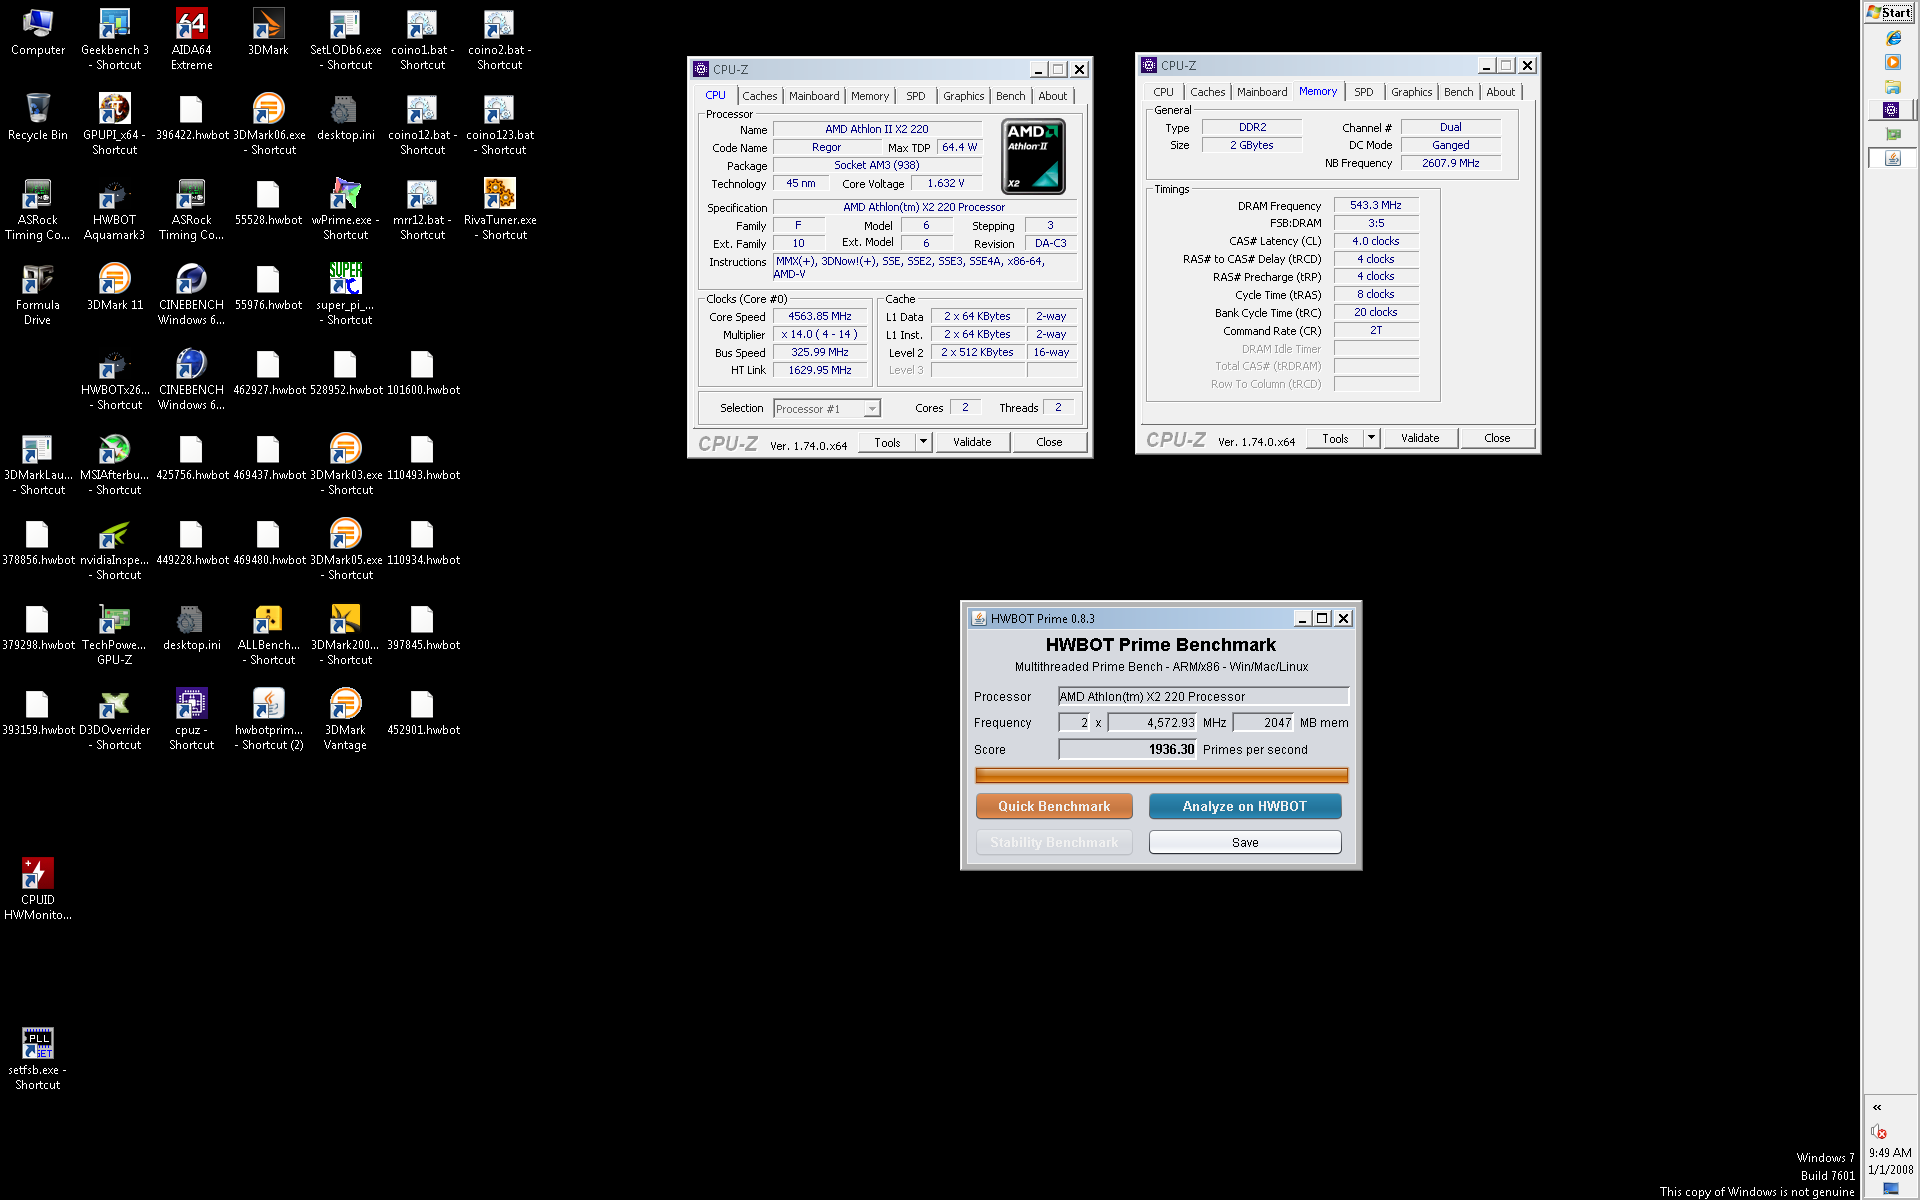Open the super_pi shortcut icon

coord(345,295)
